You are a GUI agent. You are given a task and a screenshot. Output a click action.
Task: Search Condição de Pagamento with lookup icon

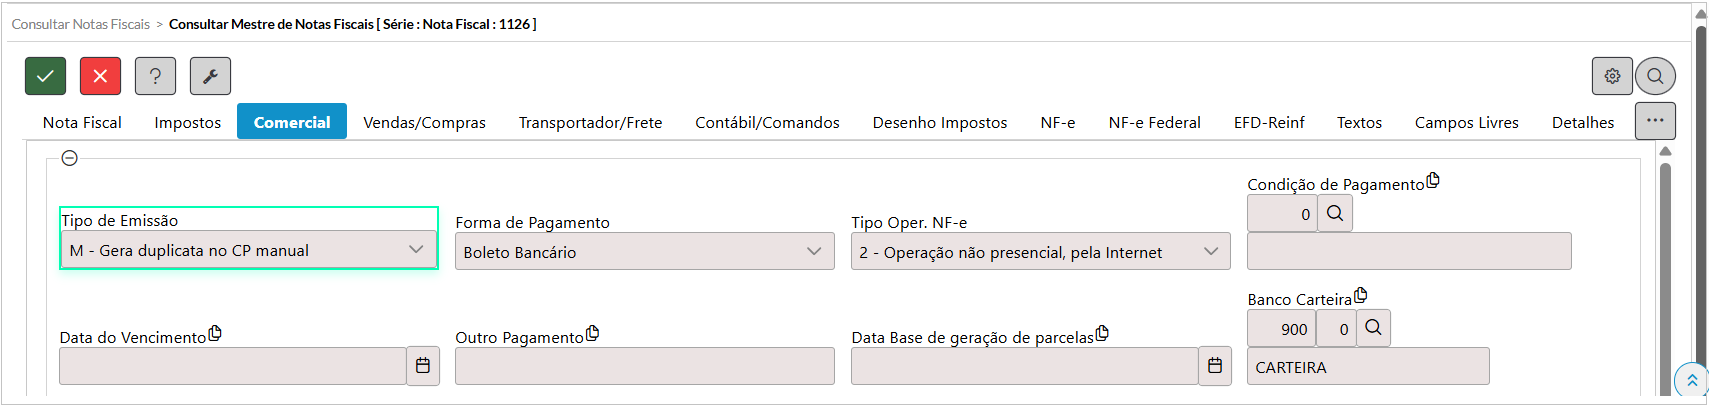point(1335,213)
